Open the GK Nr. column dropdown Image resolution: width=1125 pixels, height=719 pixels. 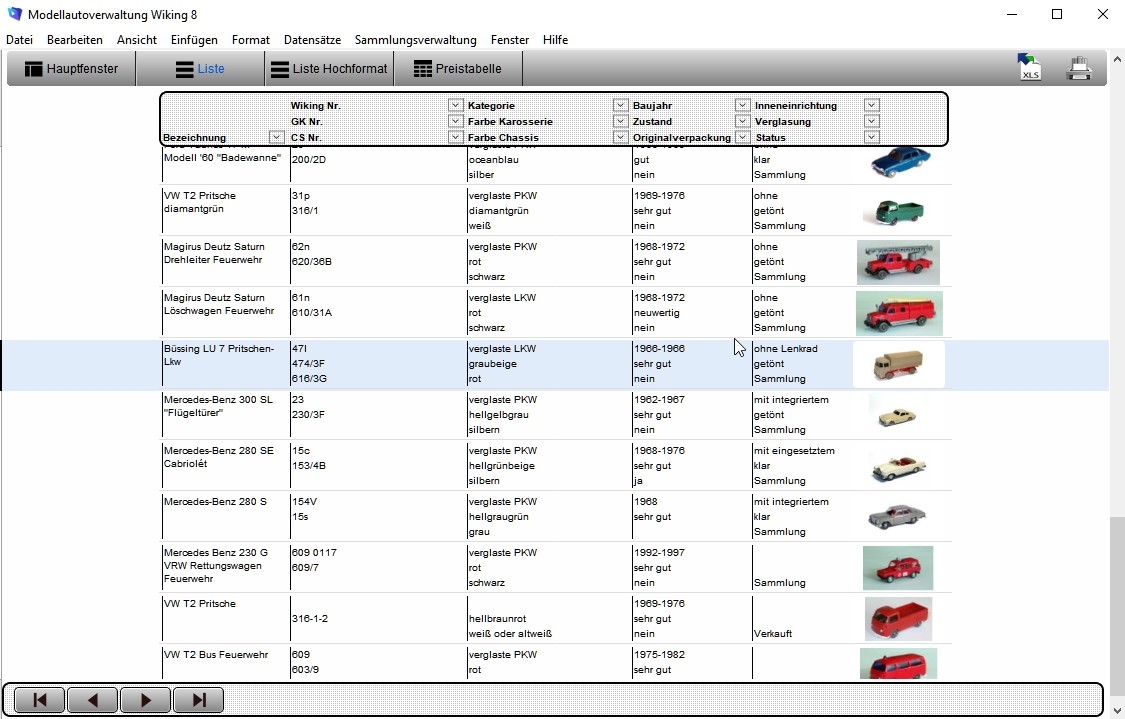tap(455, 121)
